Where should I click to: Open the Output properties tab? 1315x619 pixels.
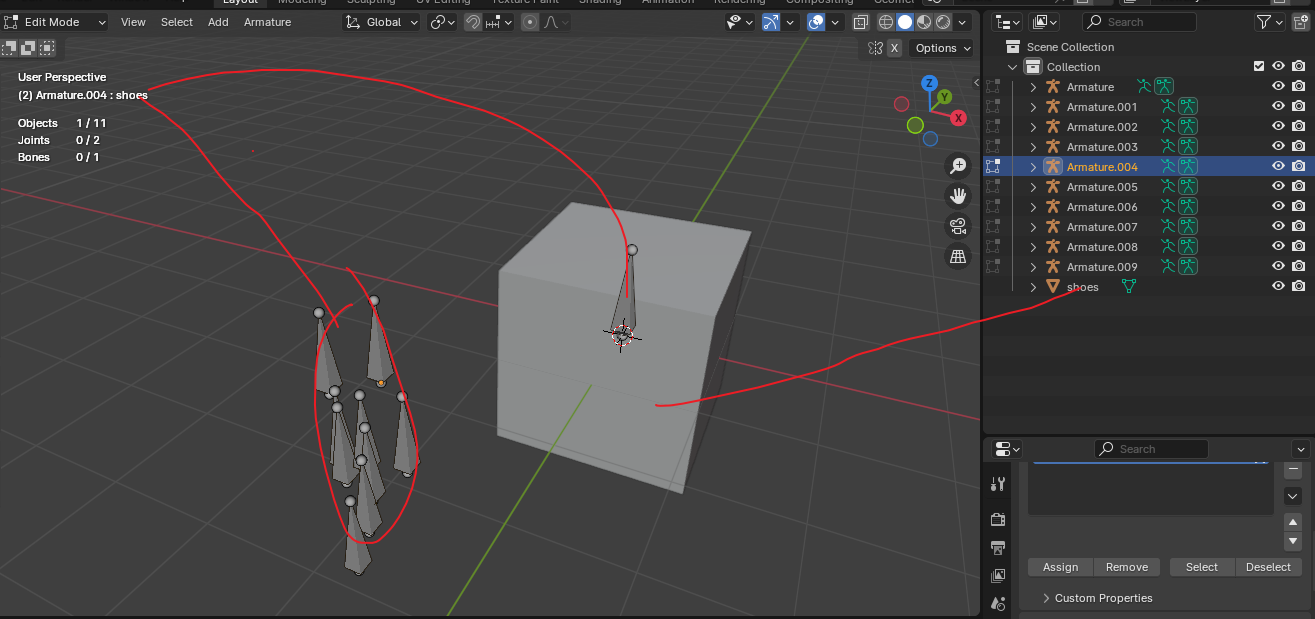(998, 547)
